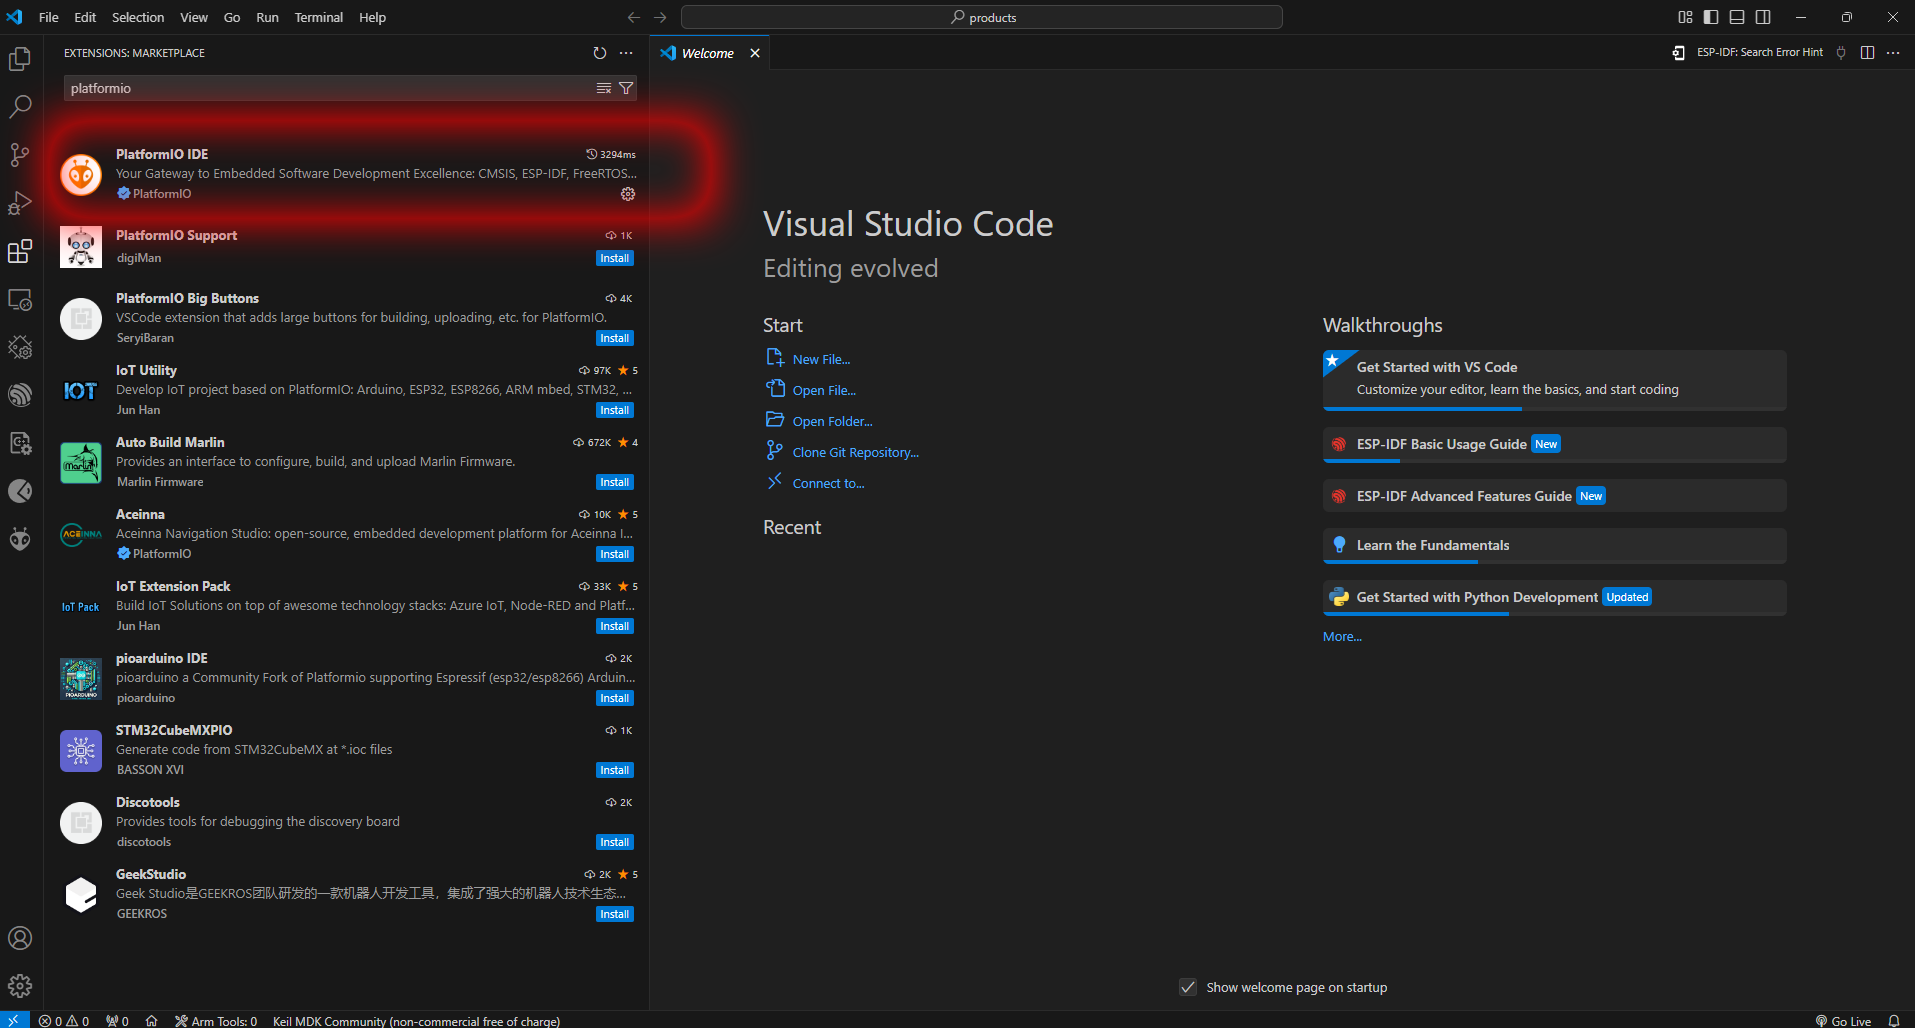Viewport: 1915px width, 1028px height.
Task: Go back with the navigation arrow
Action: point(634,17)
